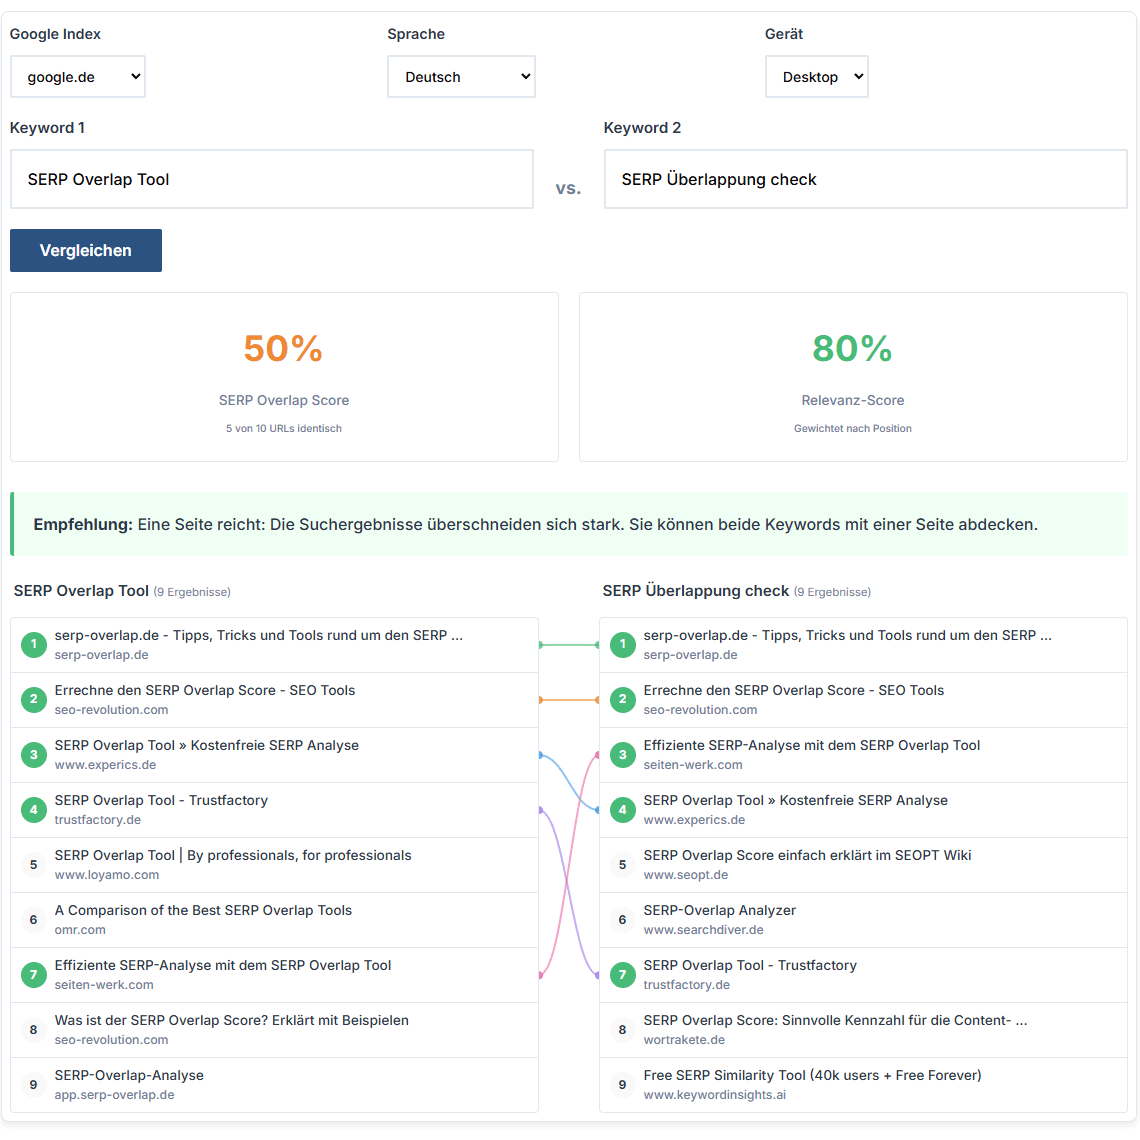Click the green position 1 badge in left results
The height and width of the screenshot is (1140, 1140).
pyautogui.click(x=33, y=645)
